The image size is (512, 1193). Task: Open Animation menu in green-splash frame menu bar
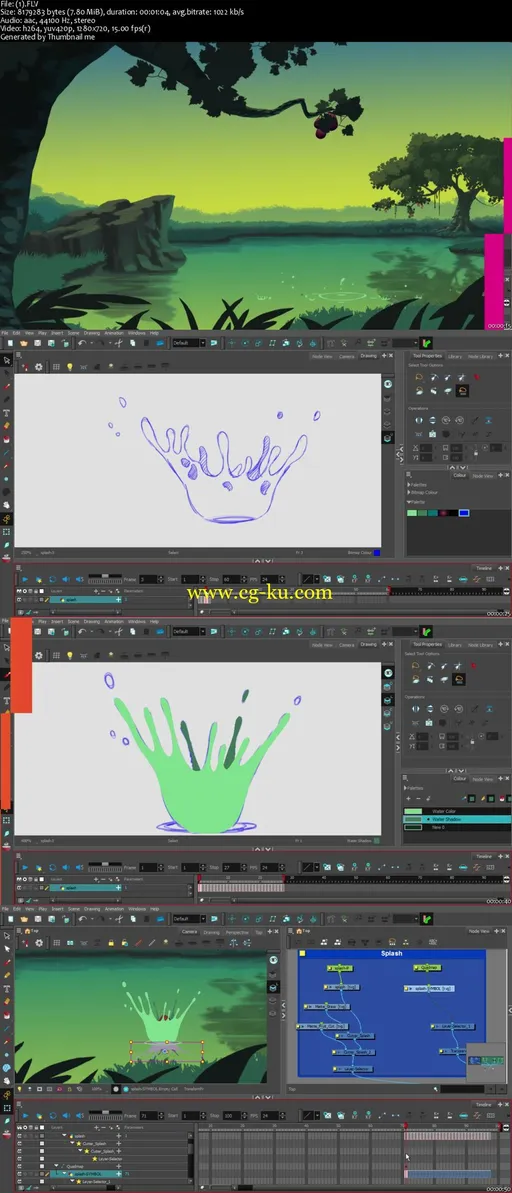point(113,621)
